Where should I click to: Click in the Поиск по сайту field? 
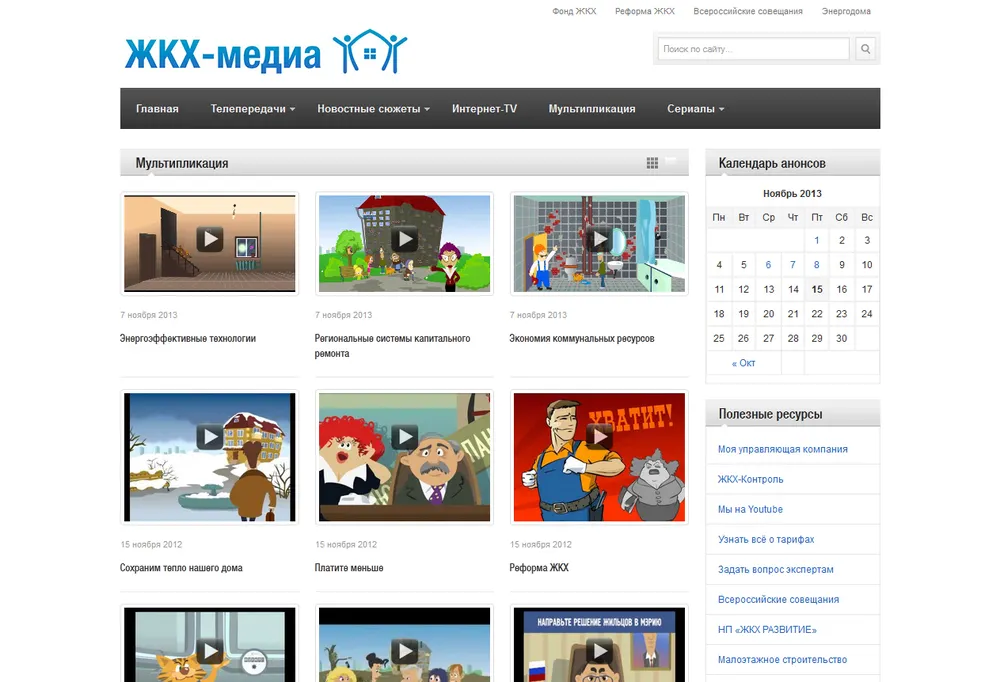pos(753,48)
